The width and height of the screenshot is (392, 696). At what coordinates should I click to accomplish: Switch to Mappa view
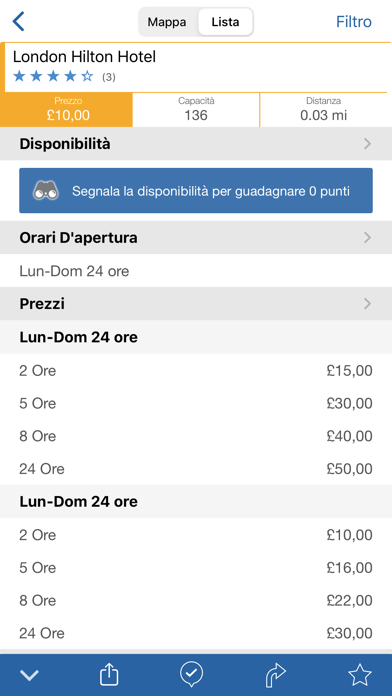[x=167, y=21]
